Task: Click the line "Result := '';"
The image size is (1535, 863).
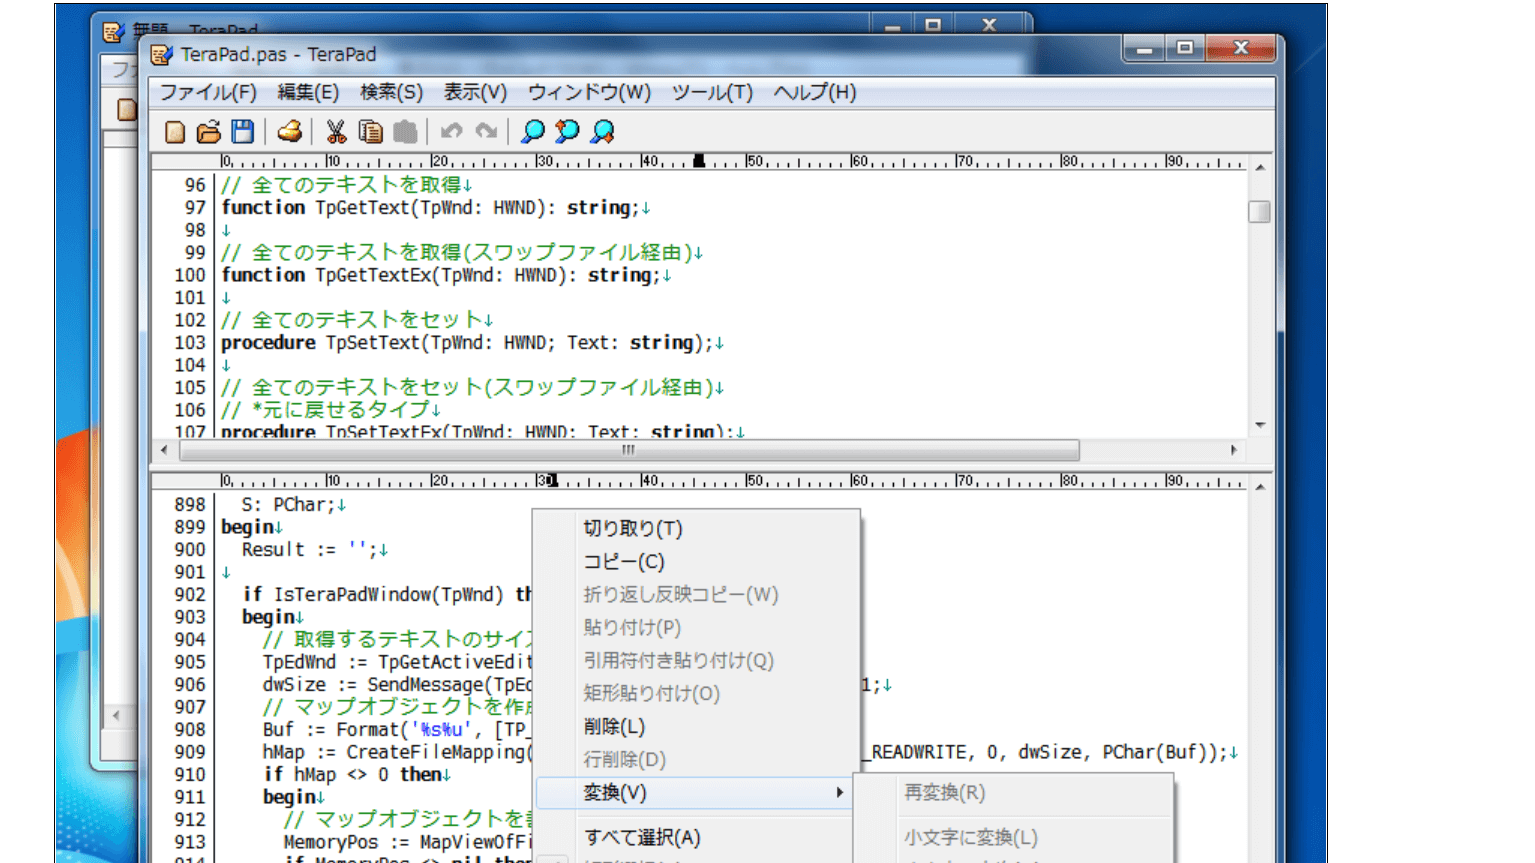Action: pyautogui.click(x=309, y=550)
